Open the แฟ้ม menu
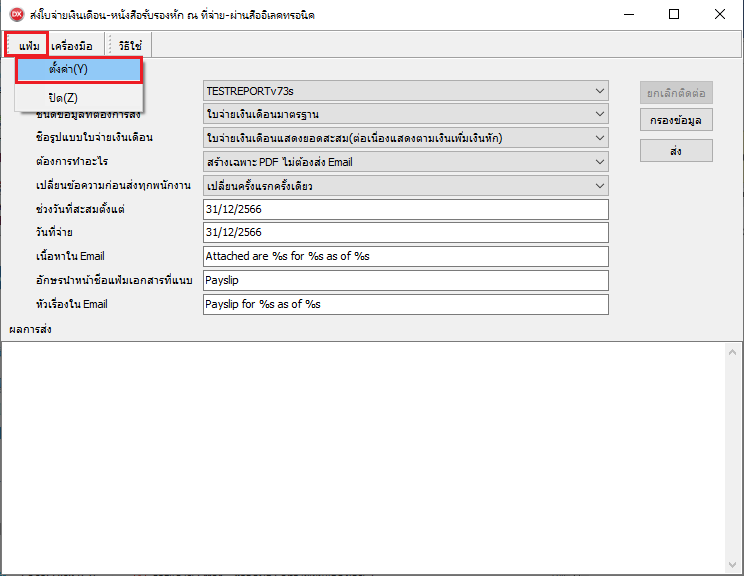 pyautogui.click(x=28, y=45)
